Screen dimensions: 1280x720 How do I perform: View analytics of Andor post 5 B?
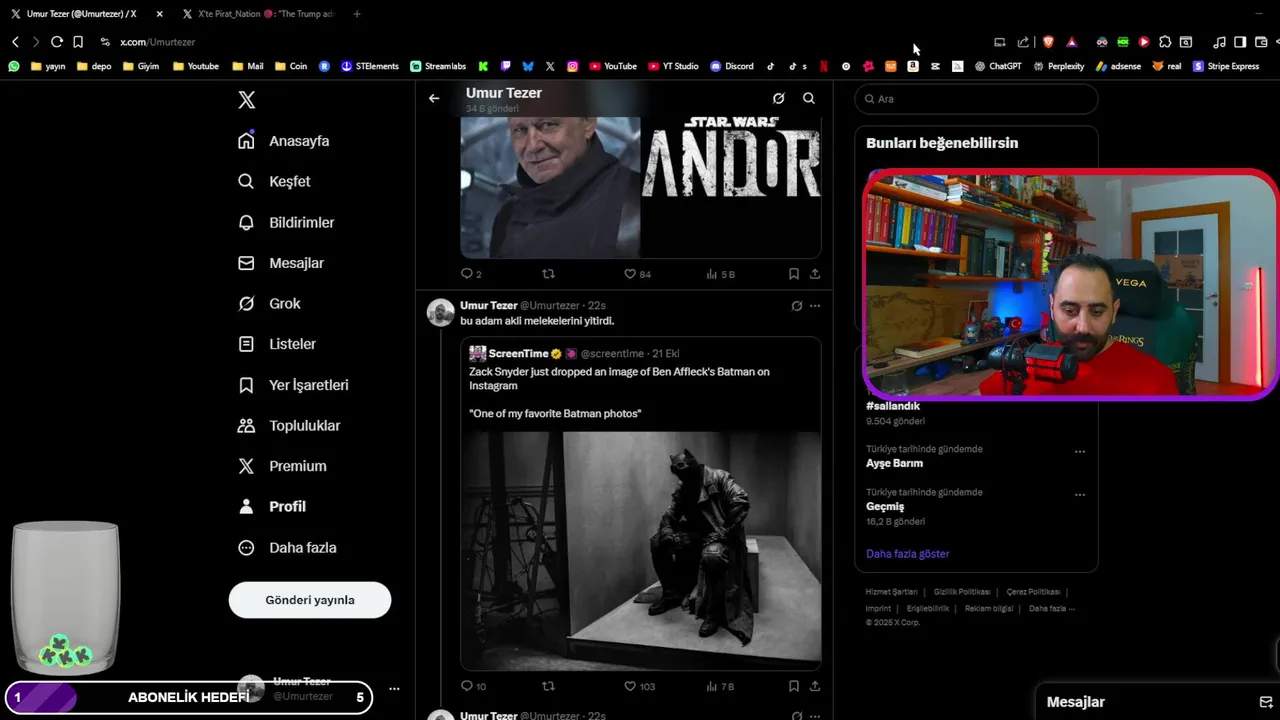pos(720,274)
